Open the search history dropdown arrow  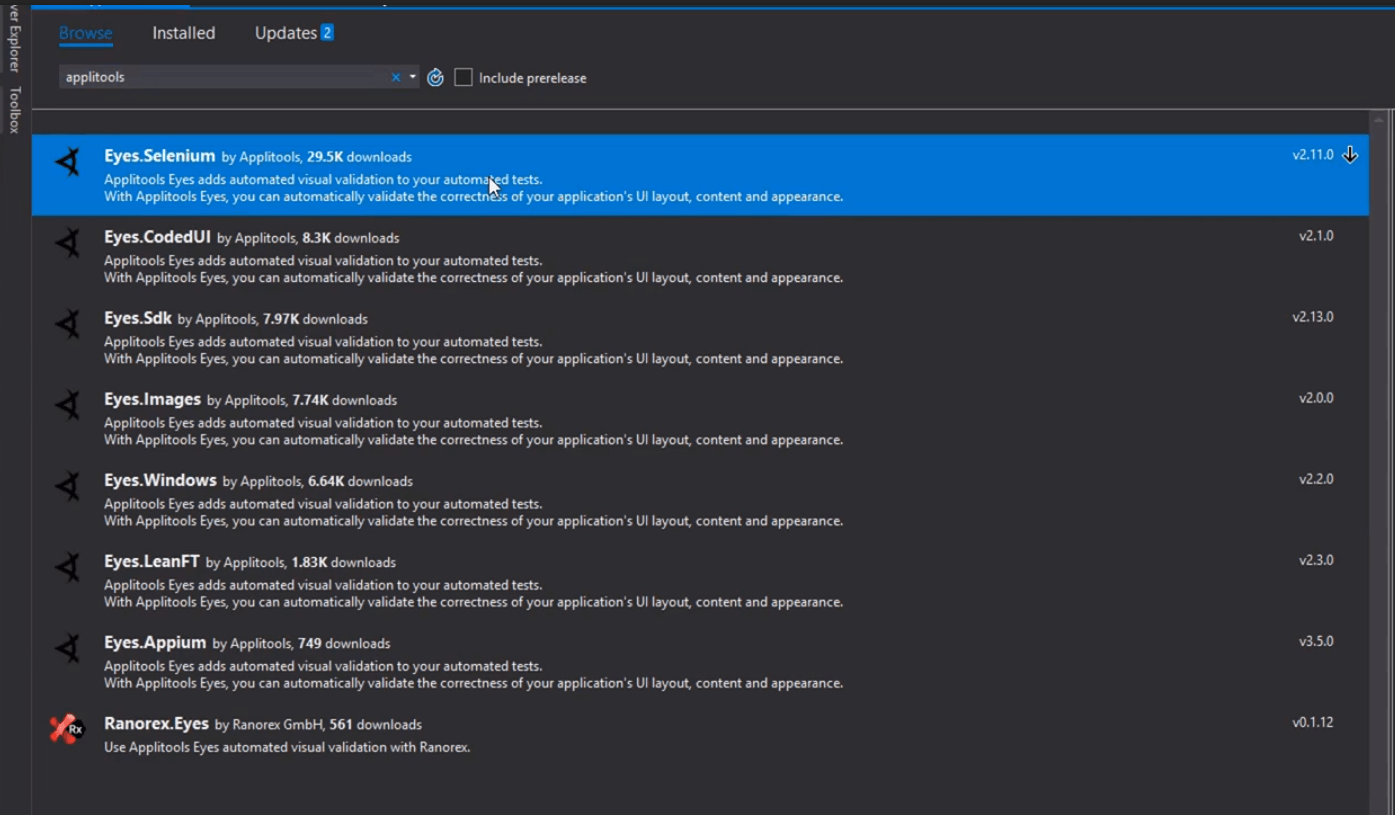tap(412, 77)
